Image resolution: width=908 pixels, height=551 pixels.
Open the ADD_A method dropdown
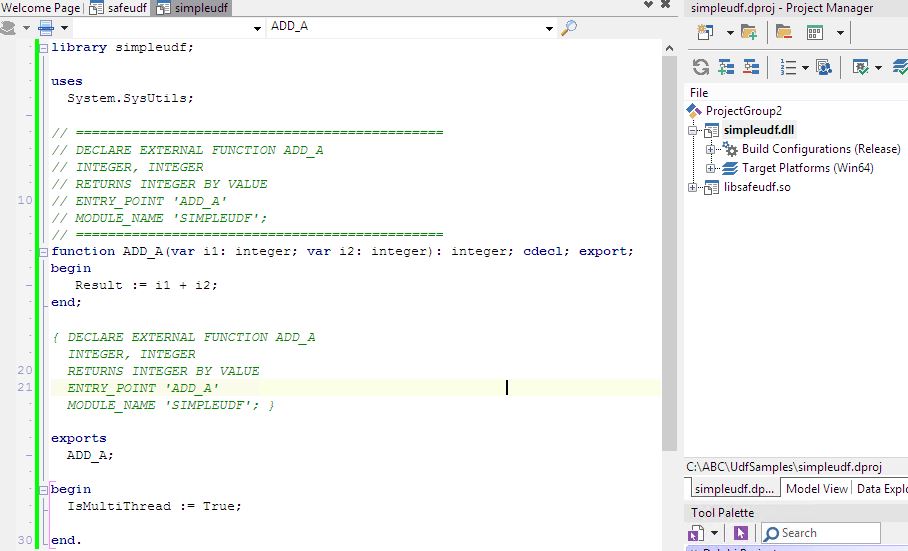pyautogui.click(x=549, y=28)
